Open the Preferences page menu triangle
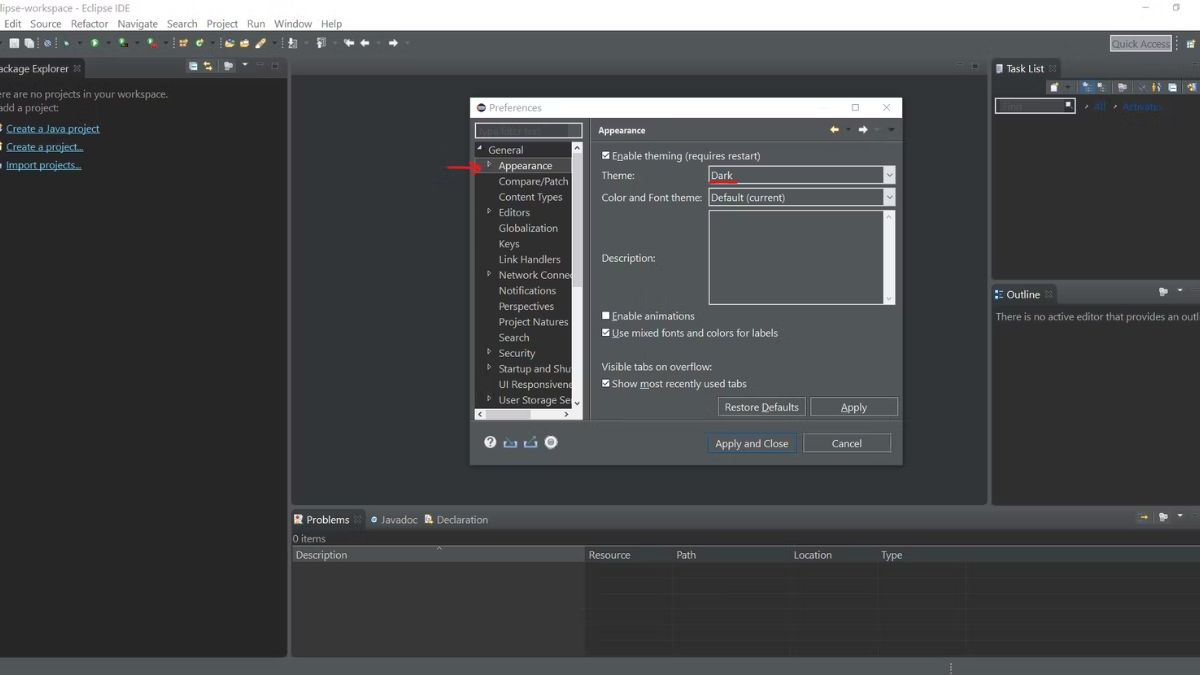Viewport: 1200px width, 675px height. [891, 130]
